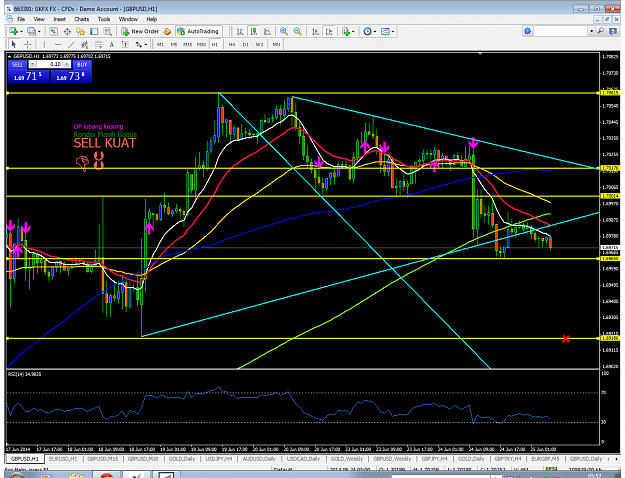This screenshot has width=625, height=478.
Task: Click the New Order button
Action: (x=140, y=31)
